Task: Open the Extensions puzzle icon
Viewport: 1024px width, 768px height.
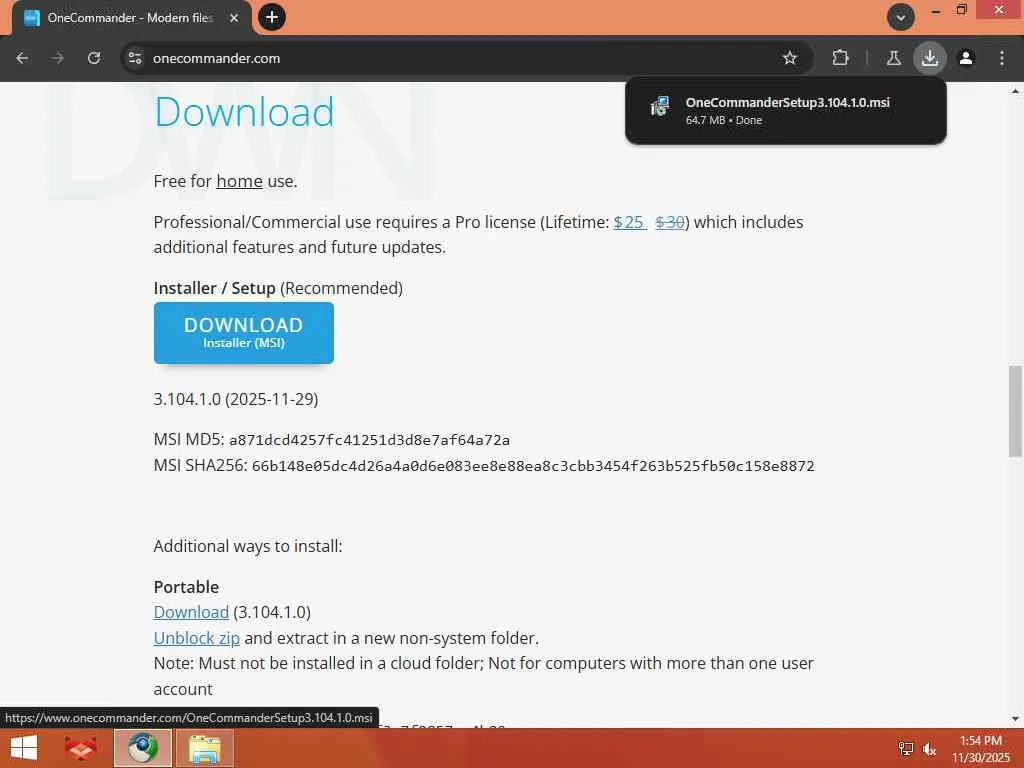Action: click(840, 58)
